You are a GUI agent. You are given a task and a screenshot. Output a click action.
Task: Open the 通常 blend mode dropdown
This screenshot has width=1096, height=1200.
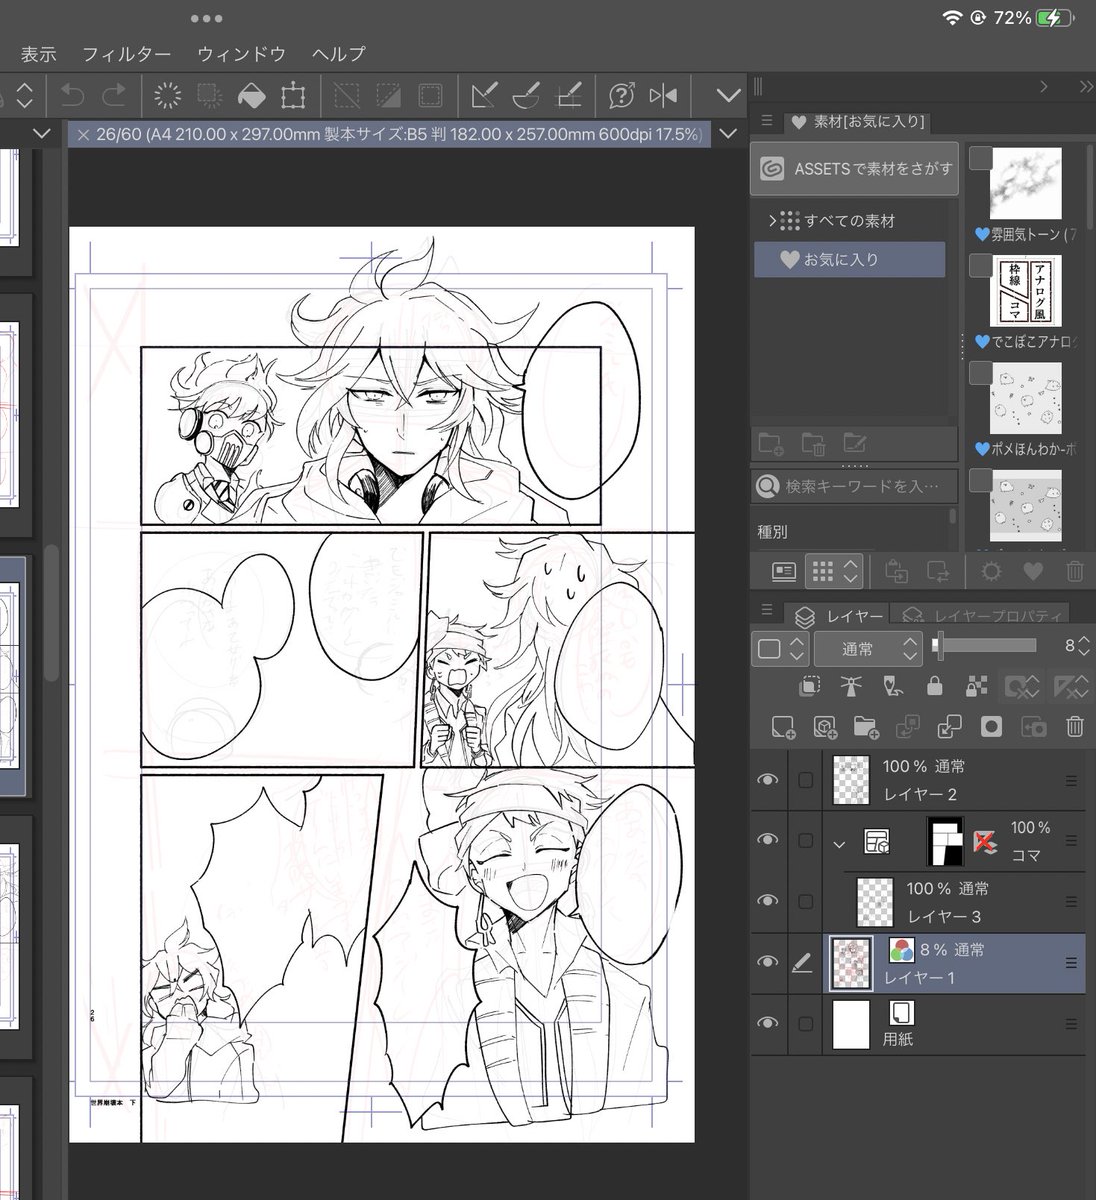[x=868, y=648]
